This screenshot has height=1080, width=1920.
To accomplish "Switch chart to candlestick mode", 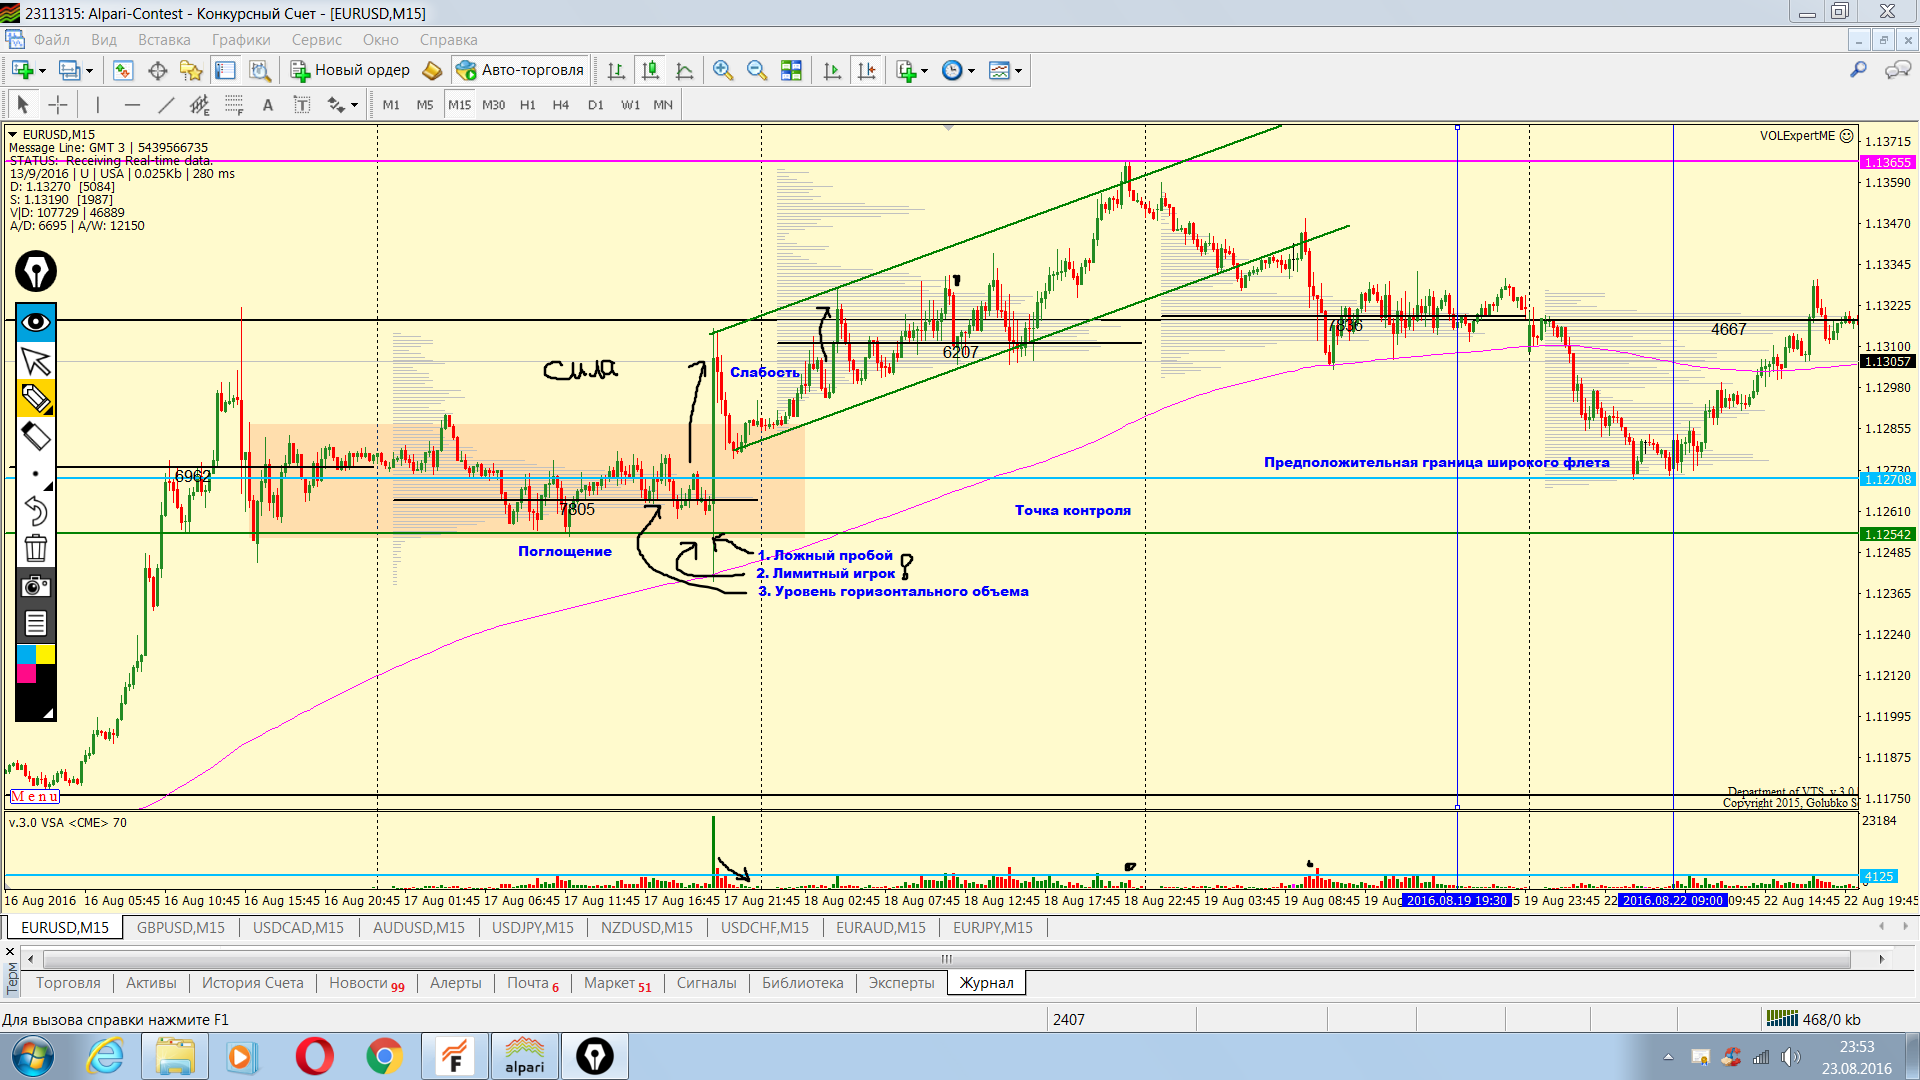I will 650,70.
